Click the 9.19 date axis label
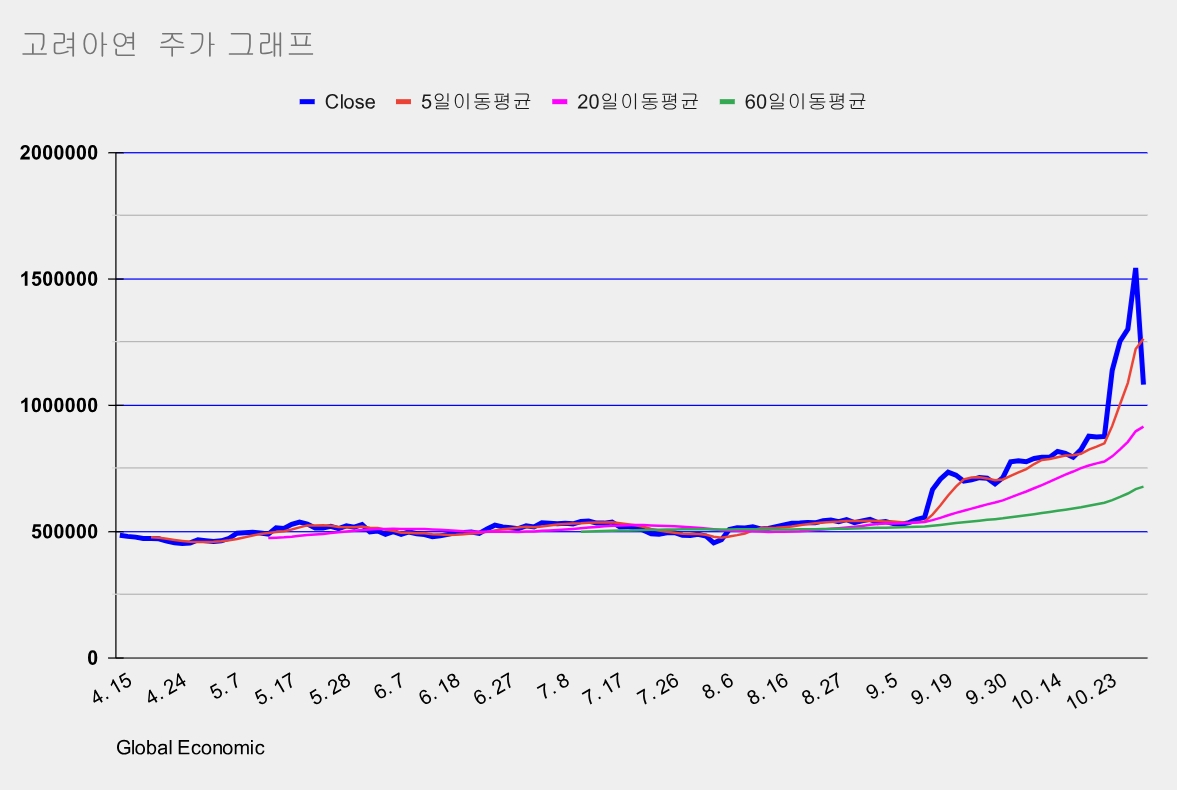Screen dimensions: 1177x790 (932, 689)
